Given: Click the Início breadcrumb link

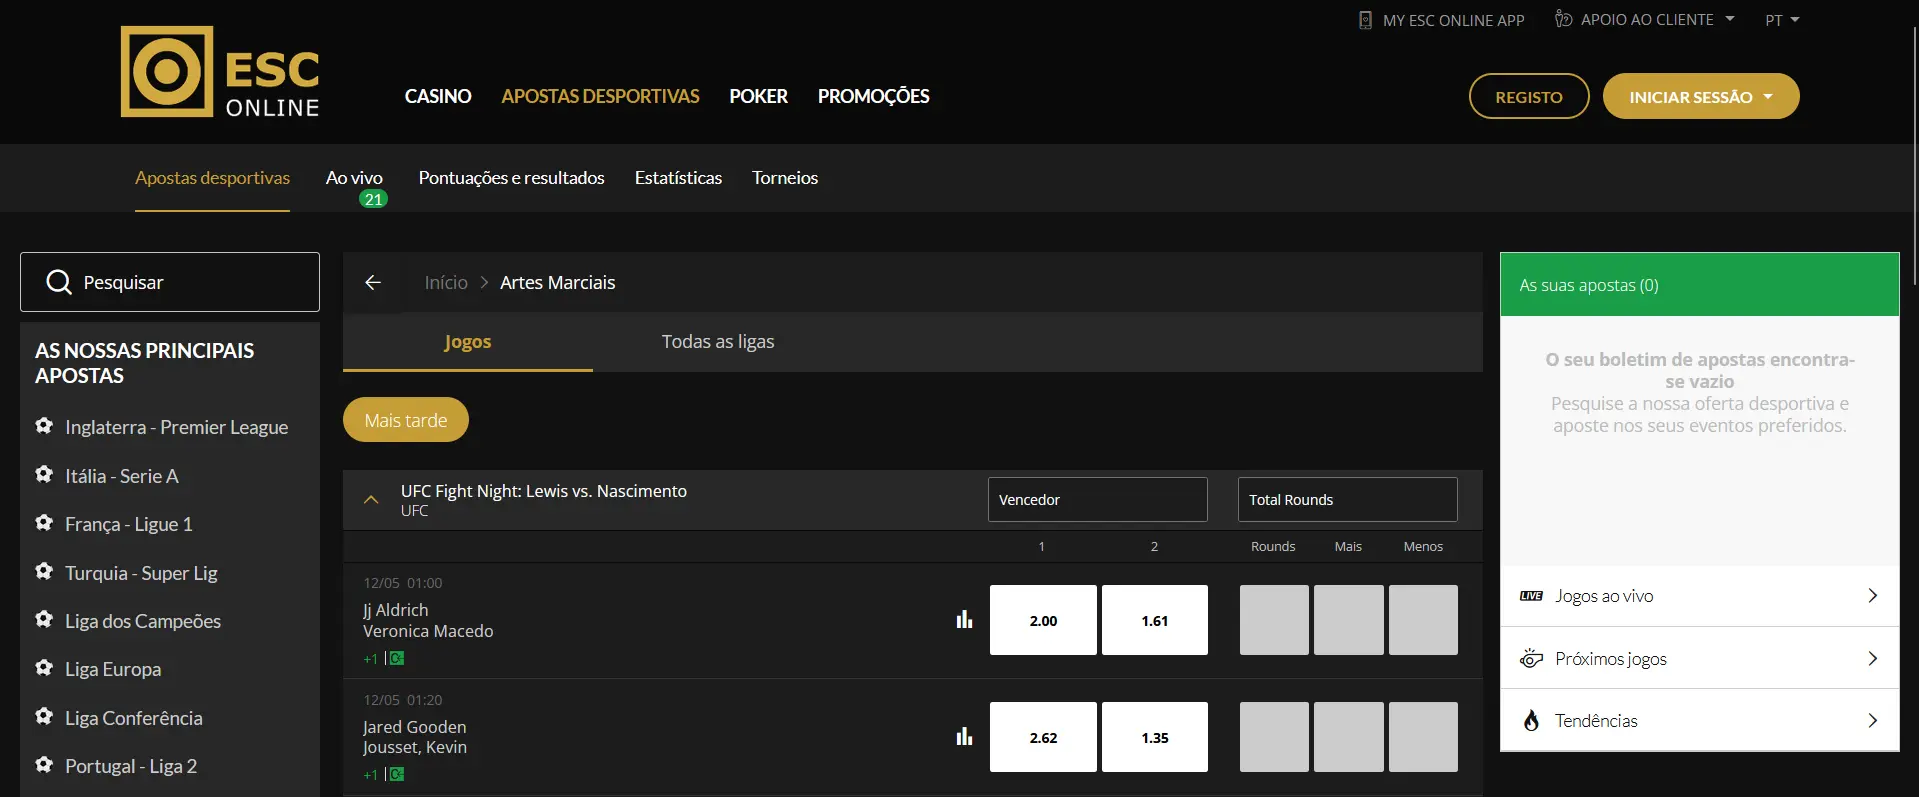Looking at the screenshot, I should click(x=446, y=283).
